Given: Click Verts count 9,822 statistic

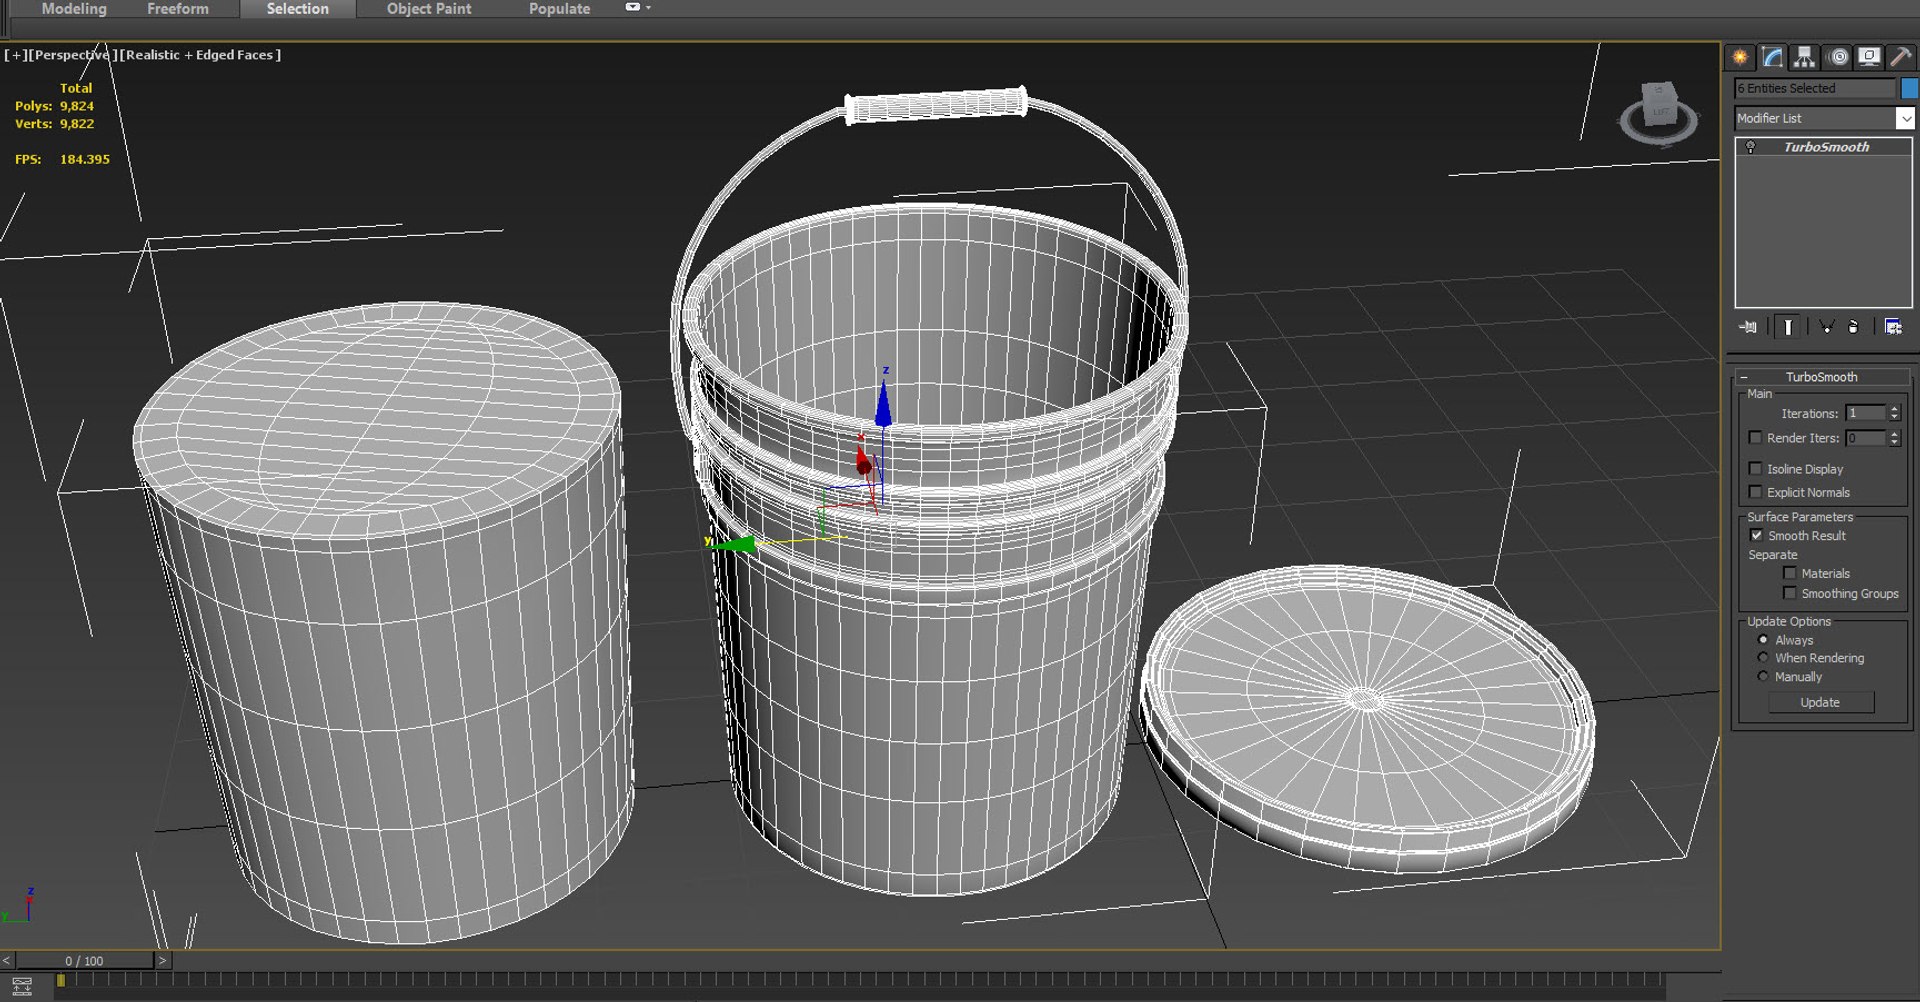Looking at the screenshot, I should pos(55,124).
